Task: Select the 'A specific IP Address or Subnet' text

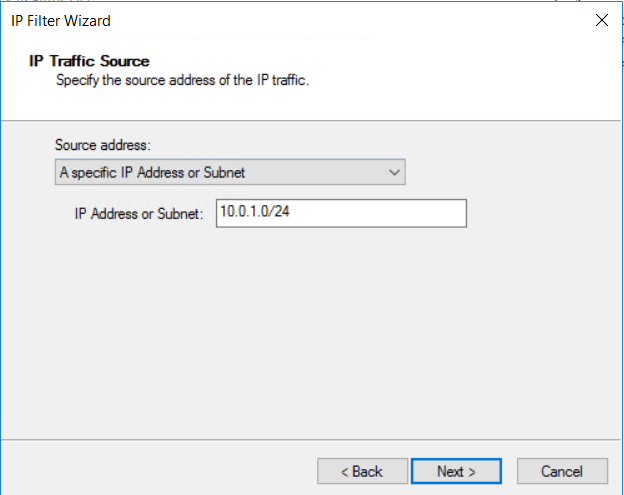Action: [152, 173]
